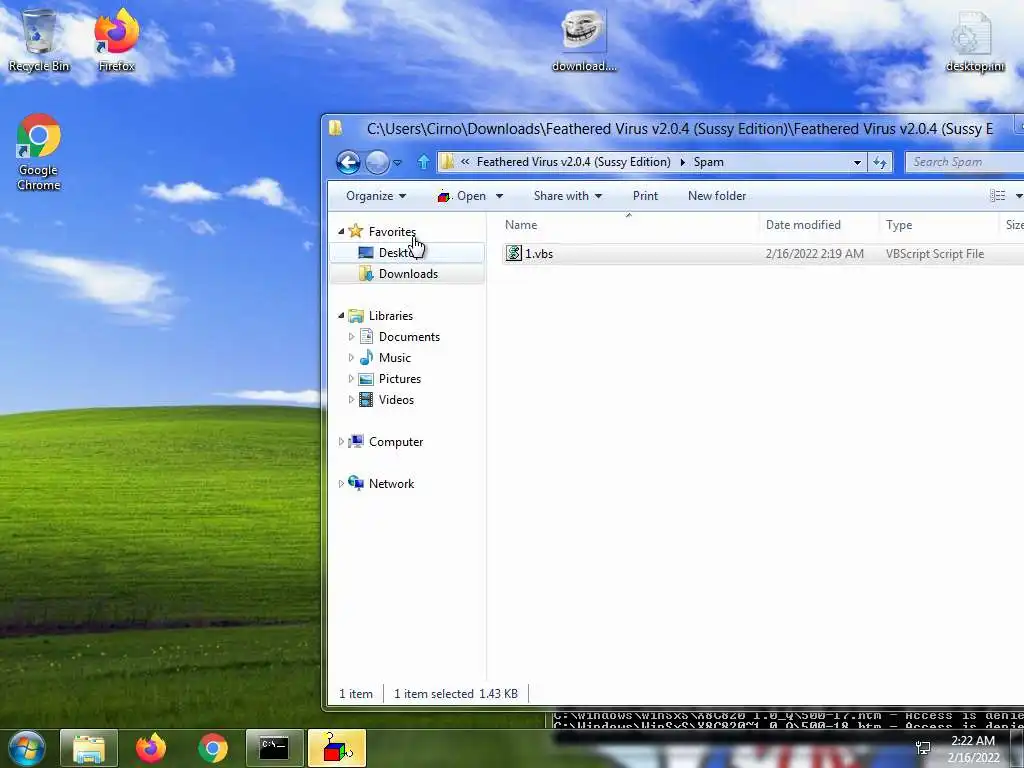
Task: Go back with the Explorer Back arrow
Action: (348, 162)
